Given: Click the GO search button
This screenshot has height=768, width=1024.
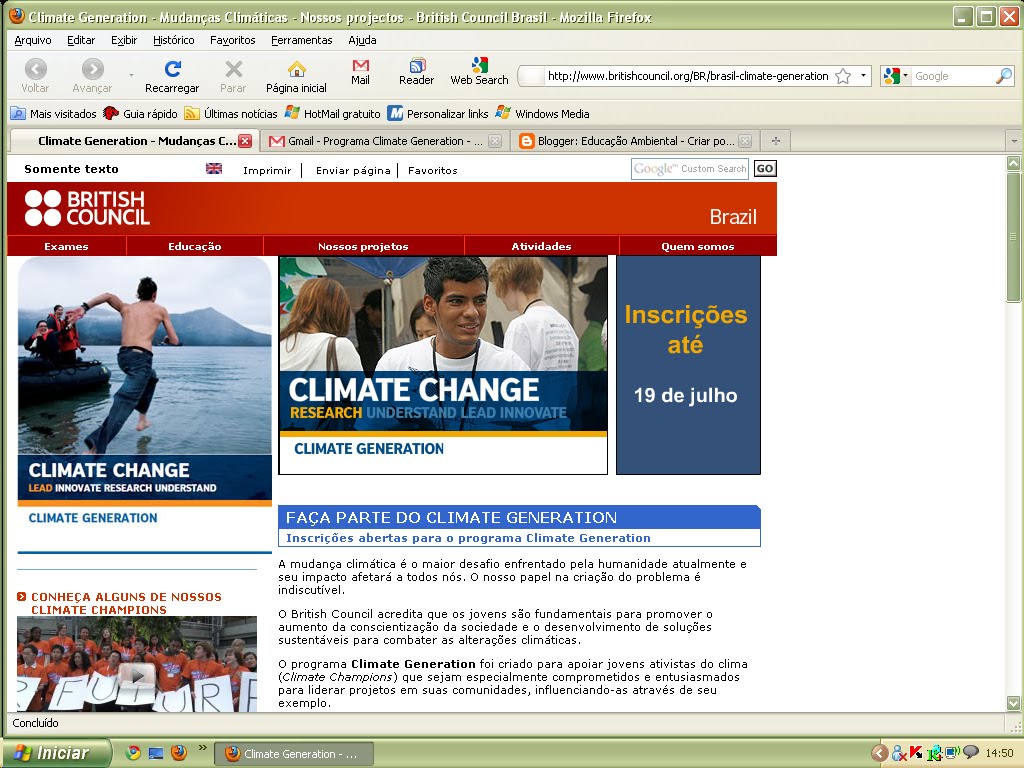Looking at the screenshot, I should click(x=765, y=168).
